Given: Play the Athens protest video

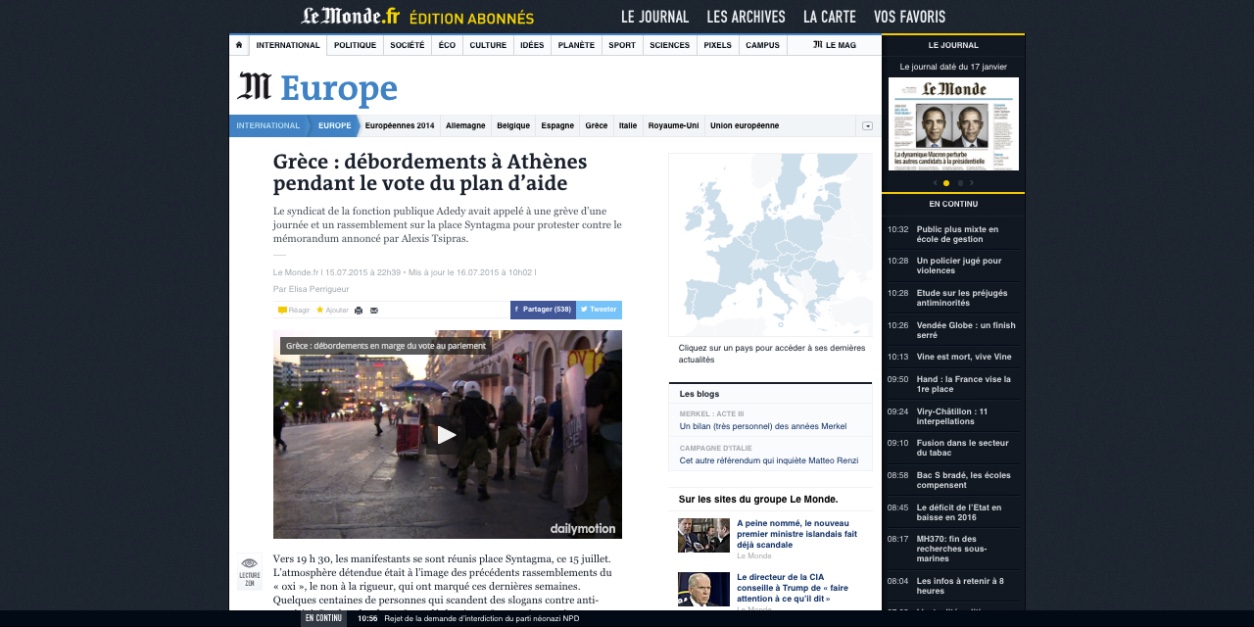Looking at the screenshot, I should click(x=447, y=434).
